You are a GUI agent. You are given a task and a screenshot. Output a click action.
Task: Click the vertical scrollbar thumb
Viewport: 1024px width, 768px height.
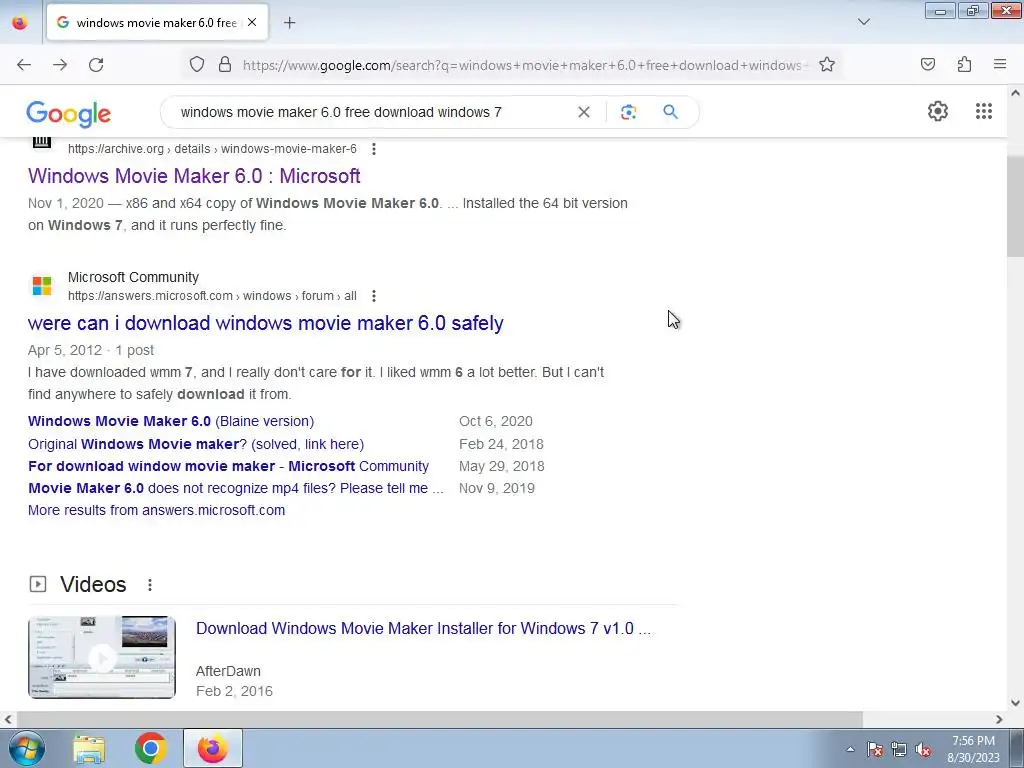(x=1015, y=206)
